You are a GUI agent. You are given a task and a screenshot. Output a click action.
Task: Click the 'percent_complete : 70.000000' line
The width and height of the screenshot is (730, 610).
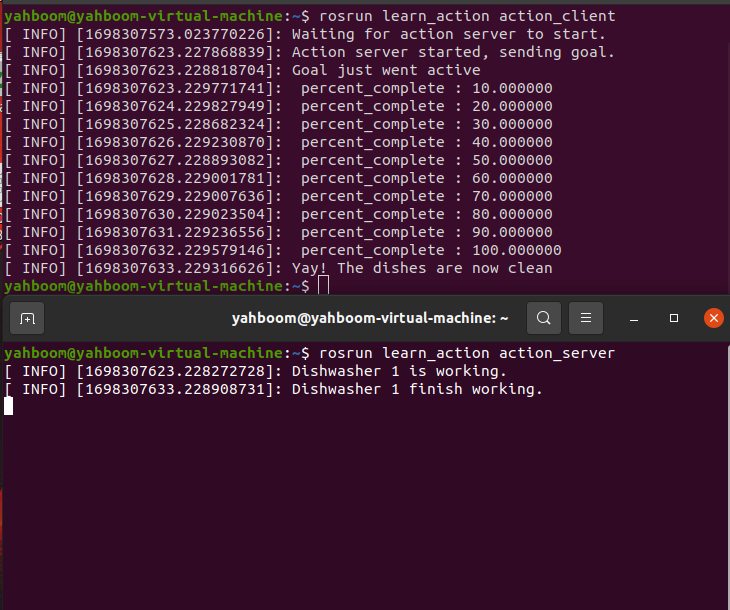278,197
